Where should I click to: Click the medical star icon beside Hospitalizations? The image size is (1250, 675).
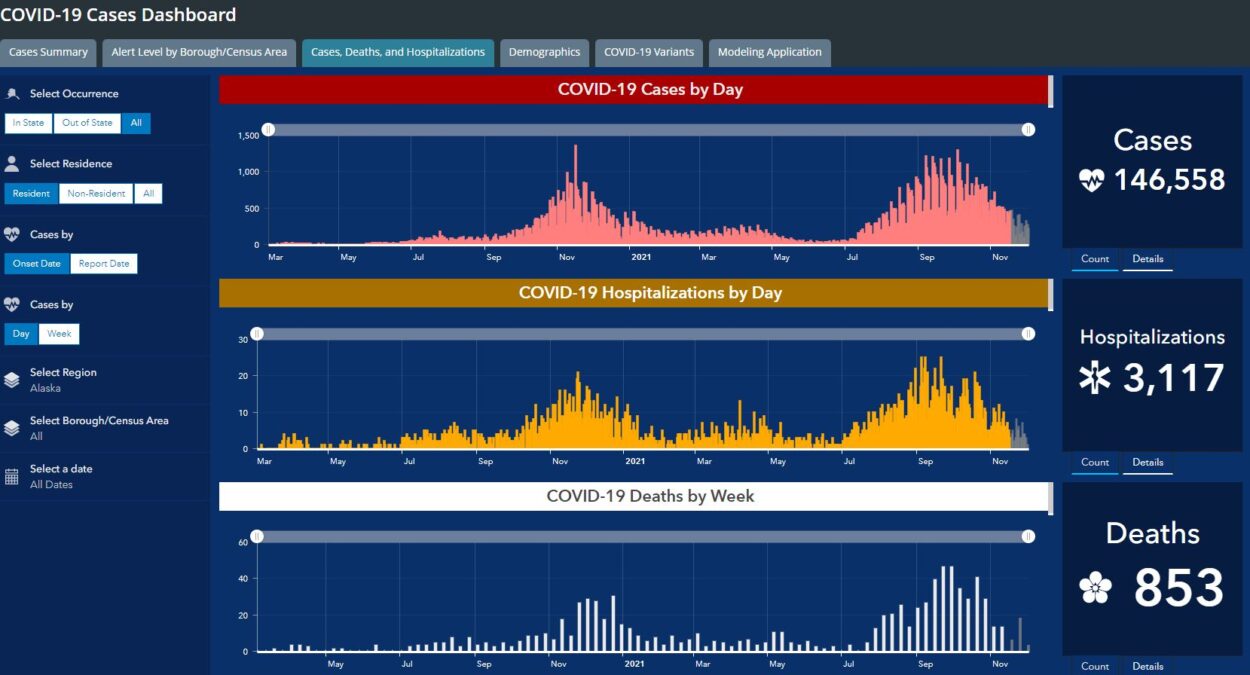1096,377
